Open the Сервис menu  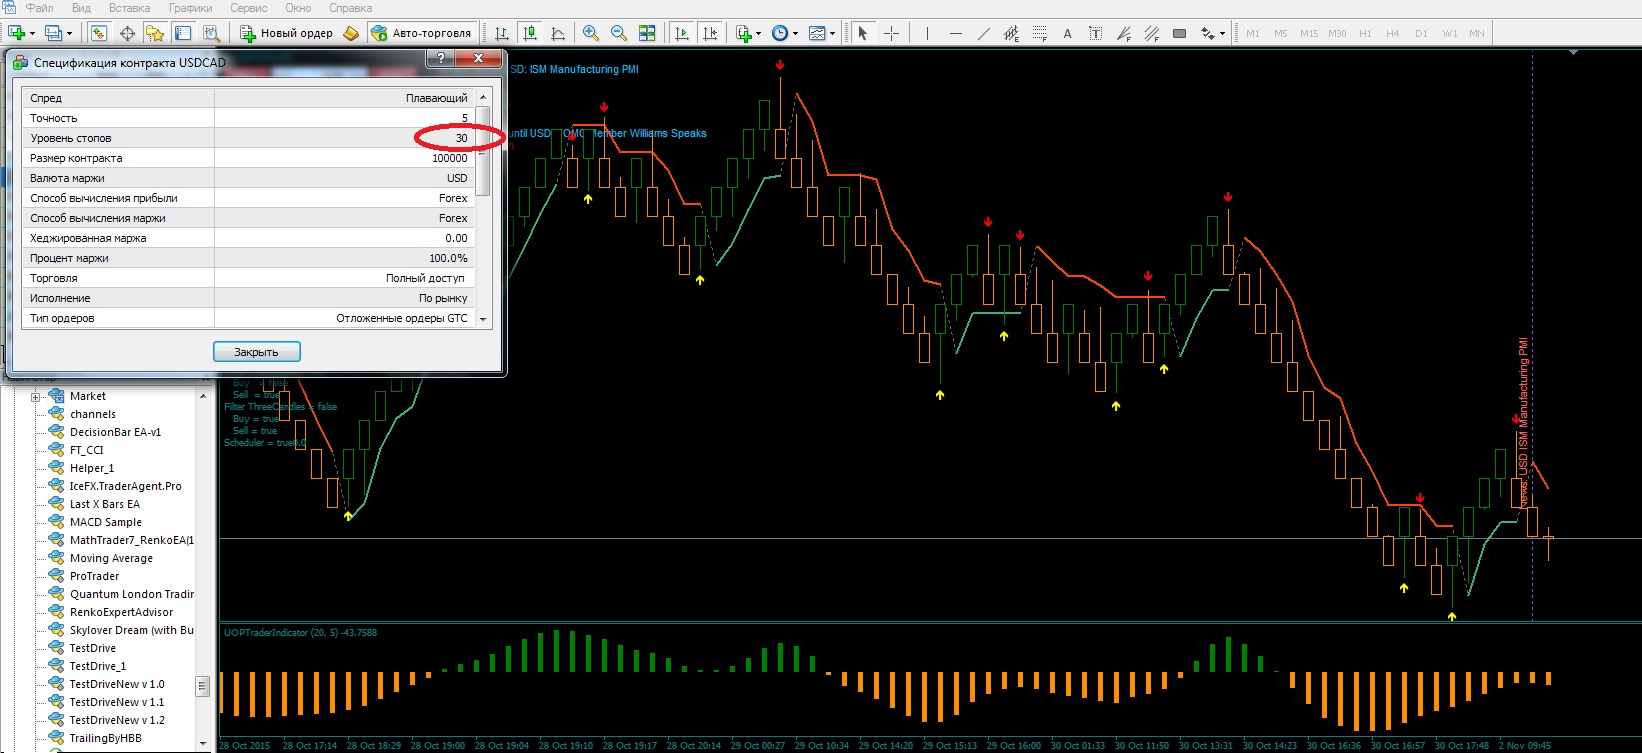[249, 8]
